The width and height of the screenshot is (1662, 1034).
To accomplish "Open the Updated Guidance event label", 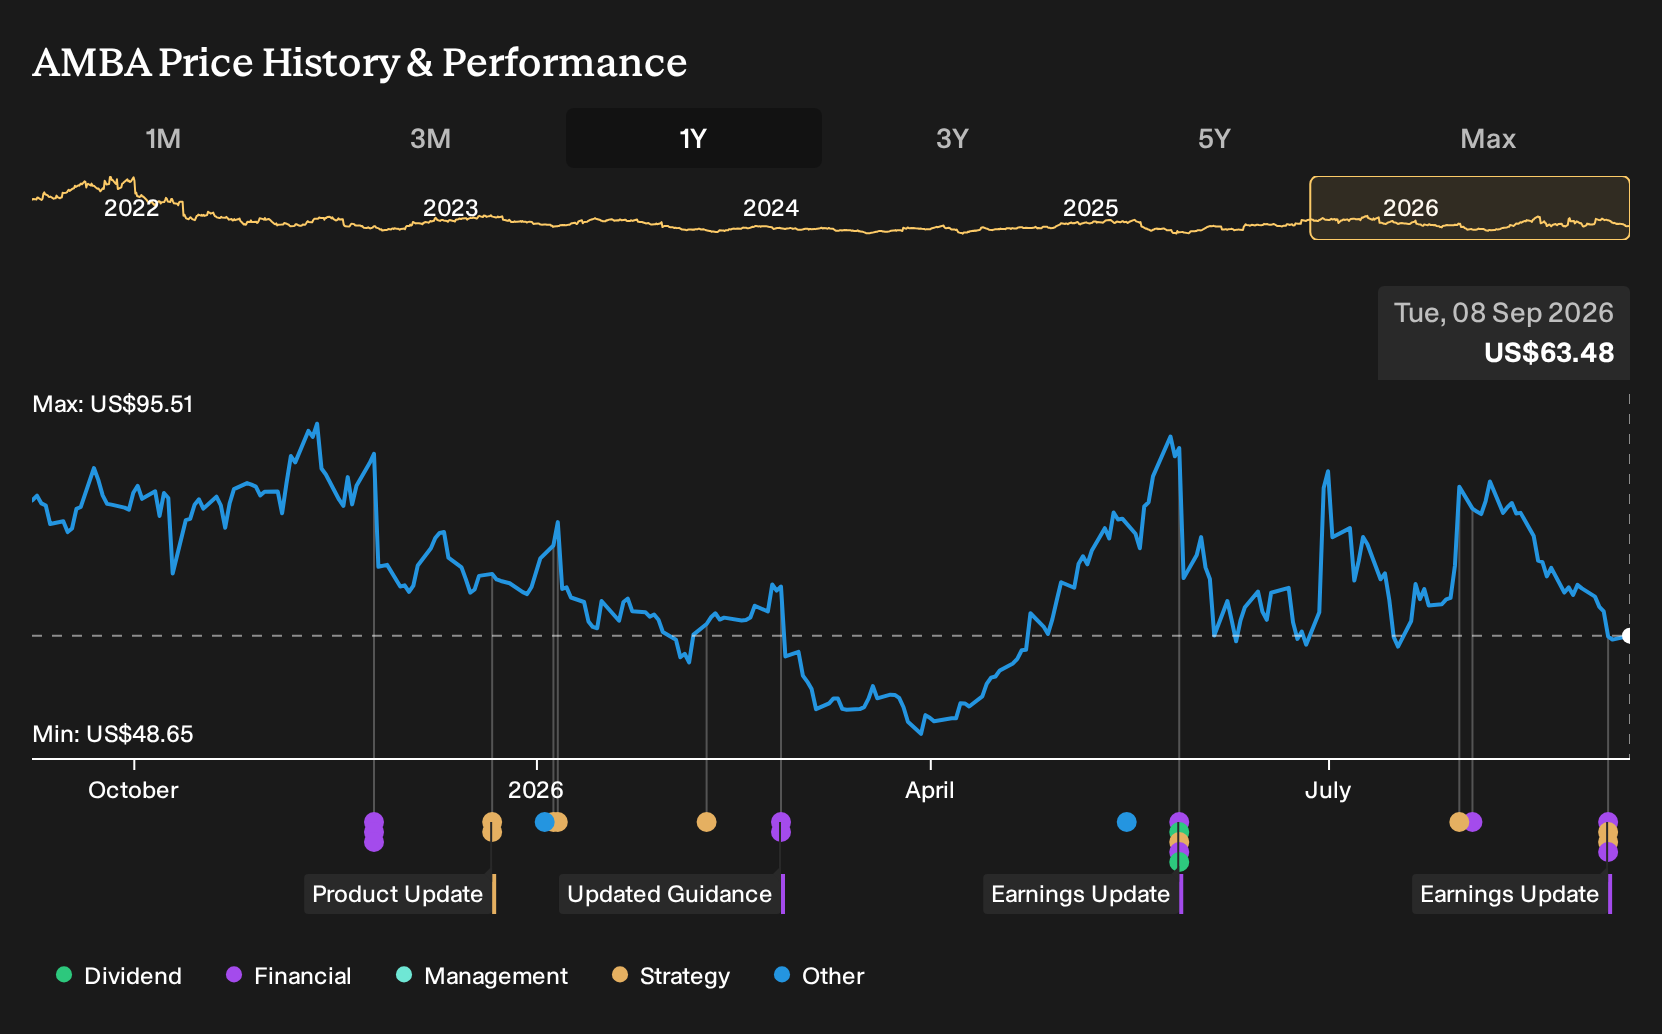I will pyautogui.click(x=672, y=894).
